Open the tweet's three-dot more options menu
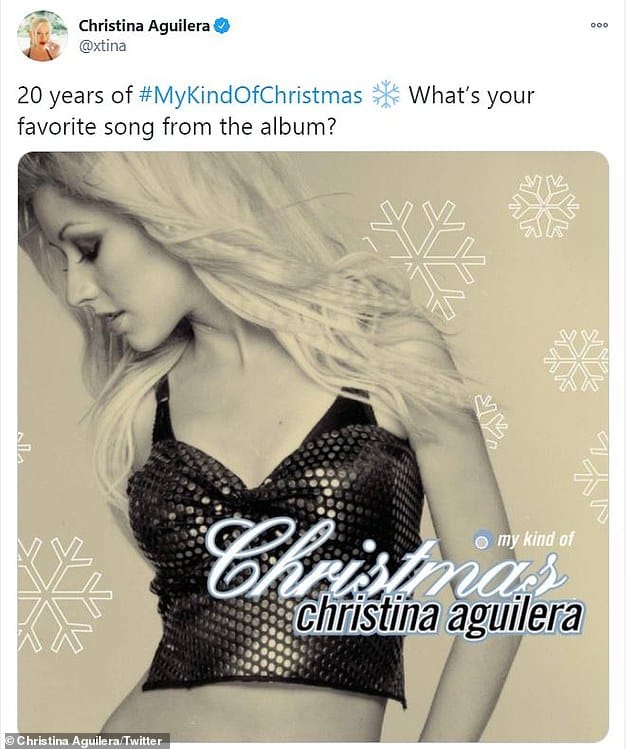The image size is (634, 749). click(x=599, y=25)
